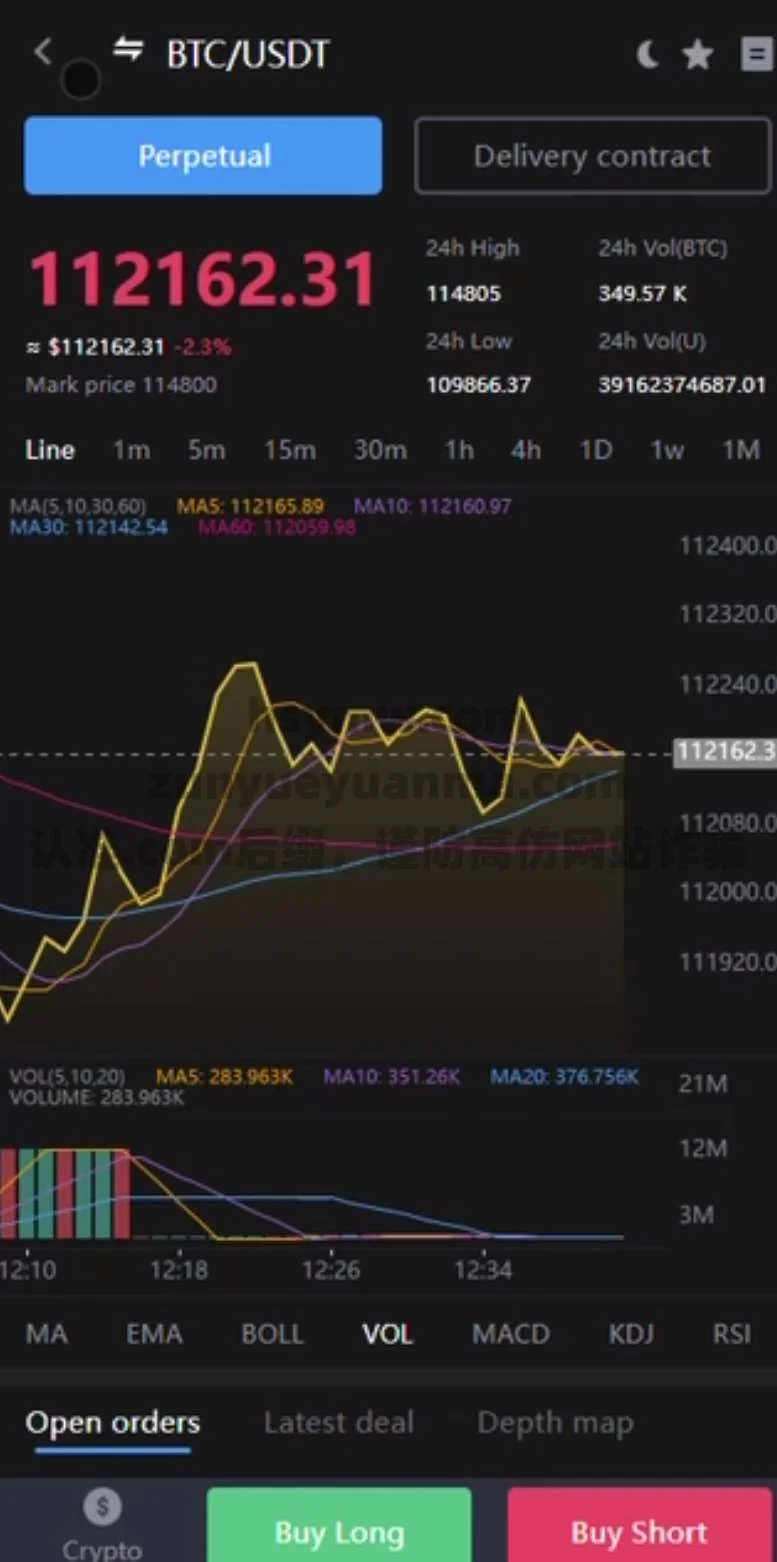777x1562 pixels.
Task: Click the swap trading pair icon
Action: (127, 50)
